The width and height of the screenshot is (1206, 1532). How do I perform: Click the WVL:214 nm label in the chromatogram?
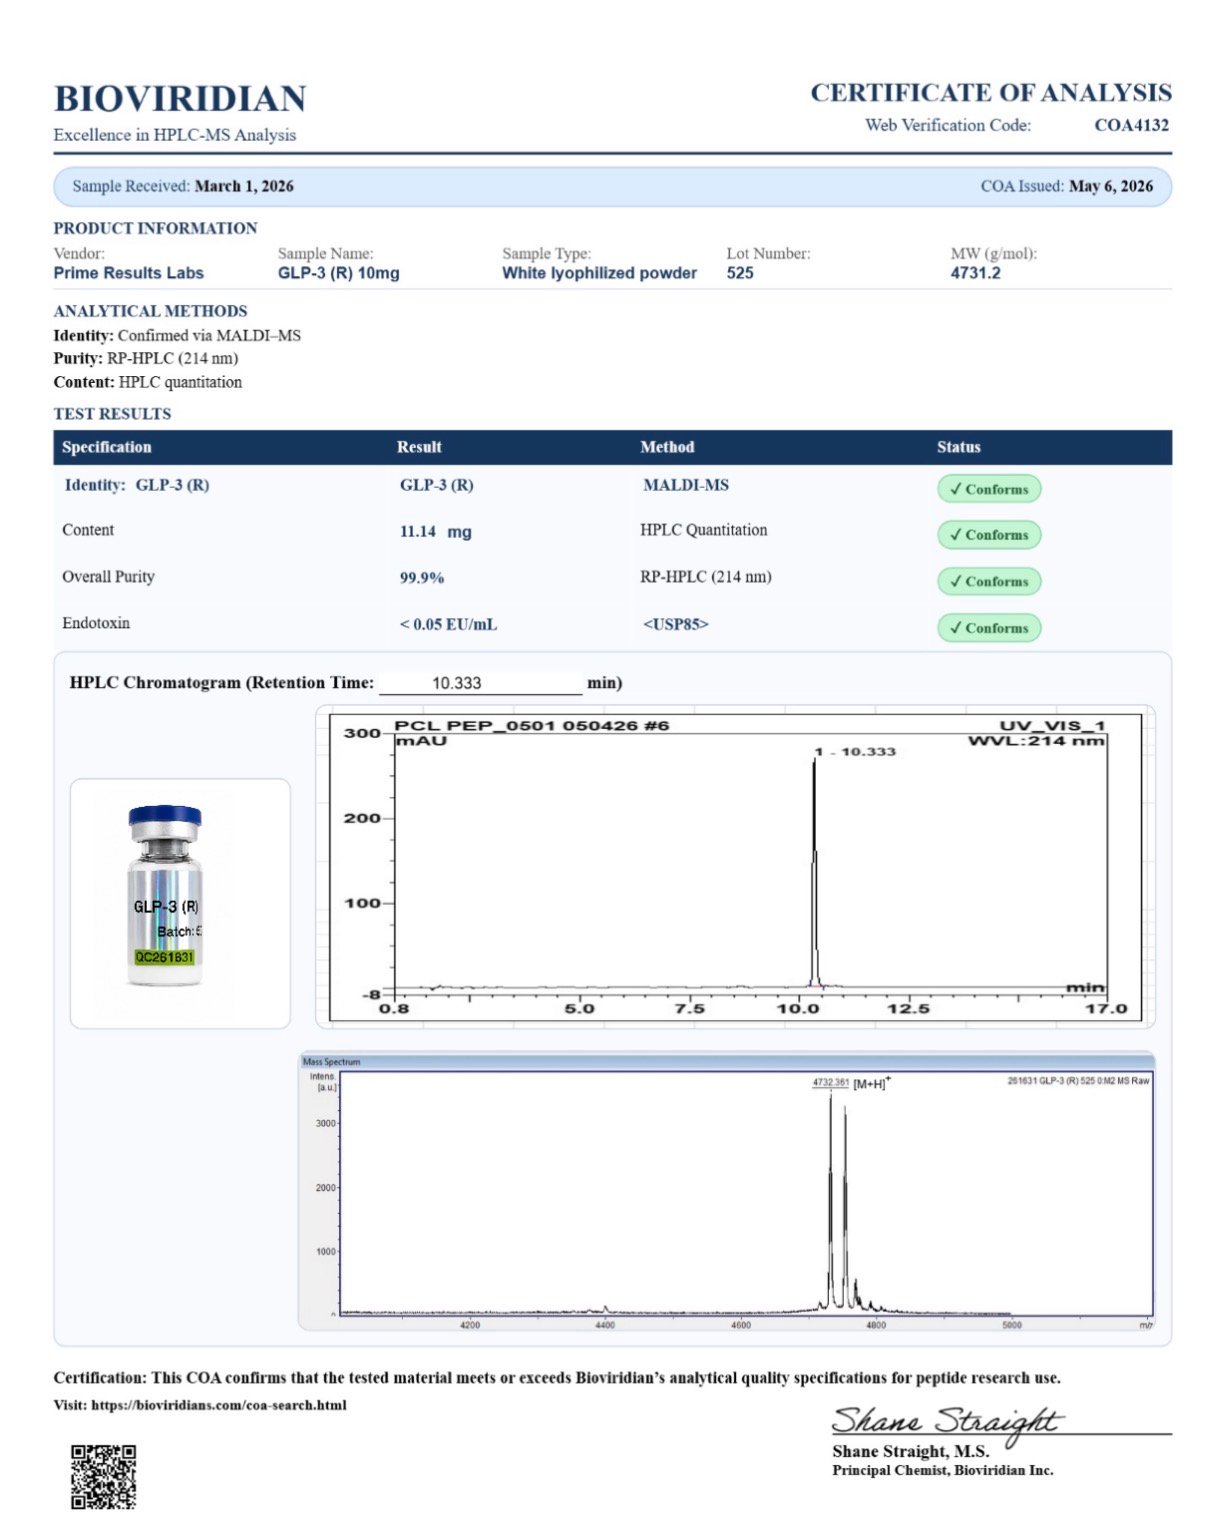[x=1037, y=741]
